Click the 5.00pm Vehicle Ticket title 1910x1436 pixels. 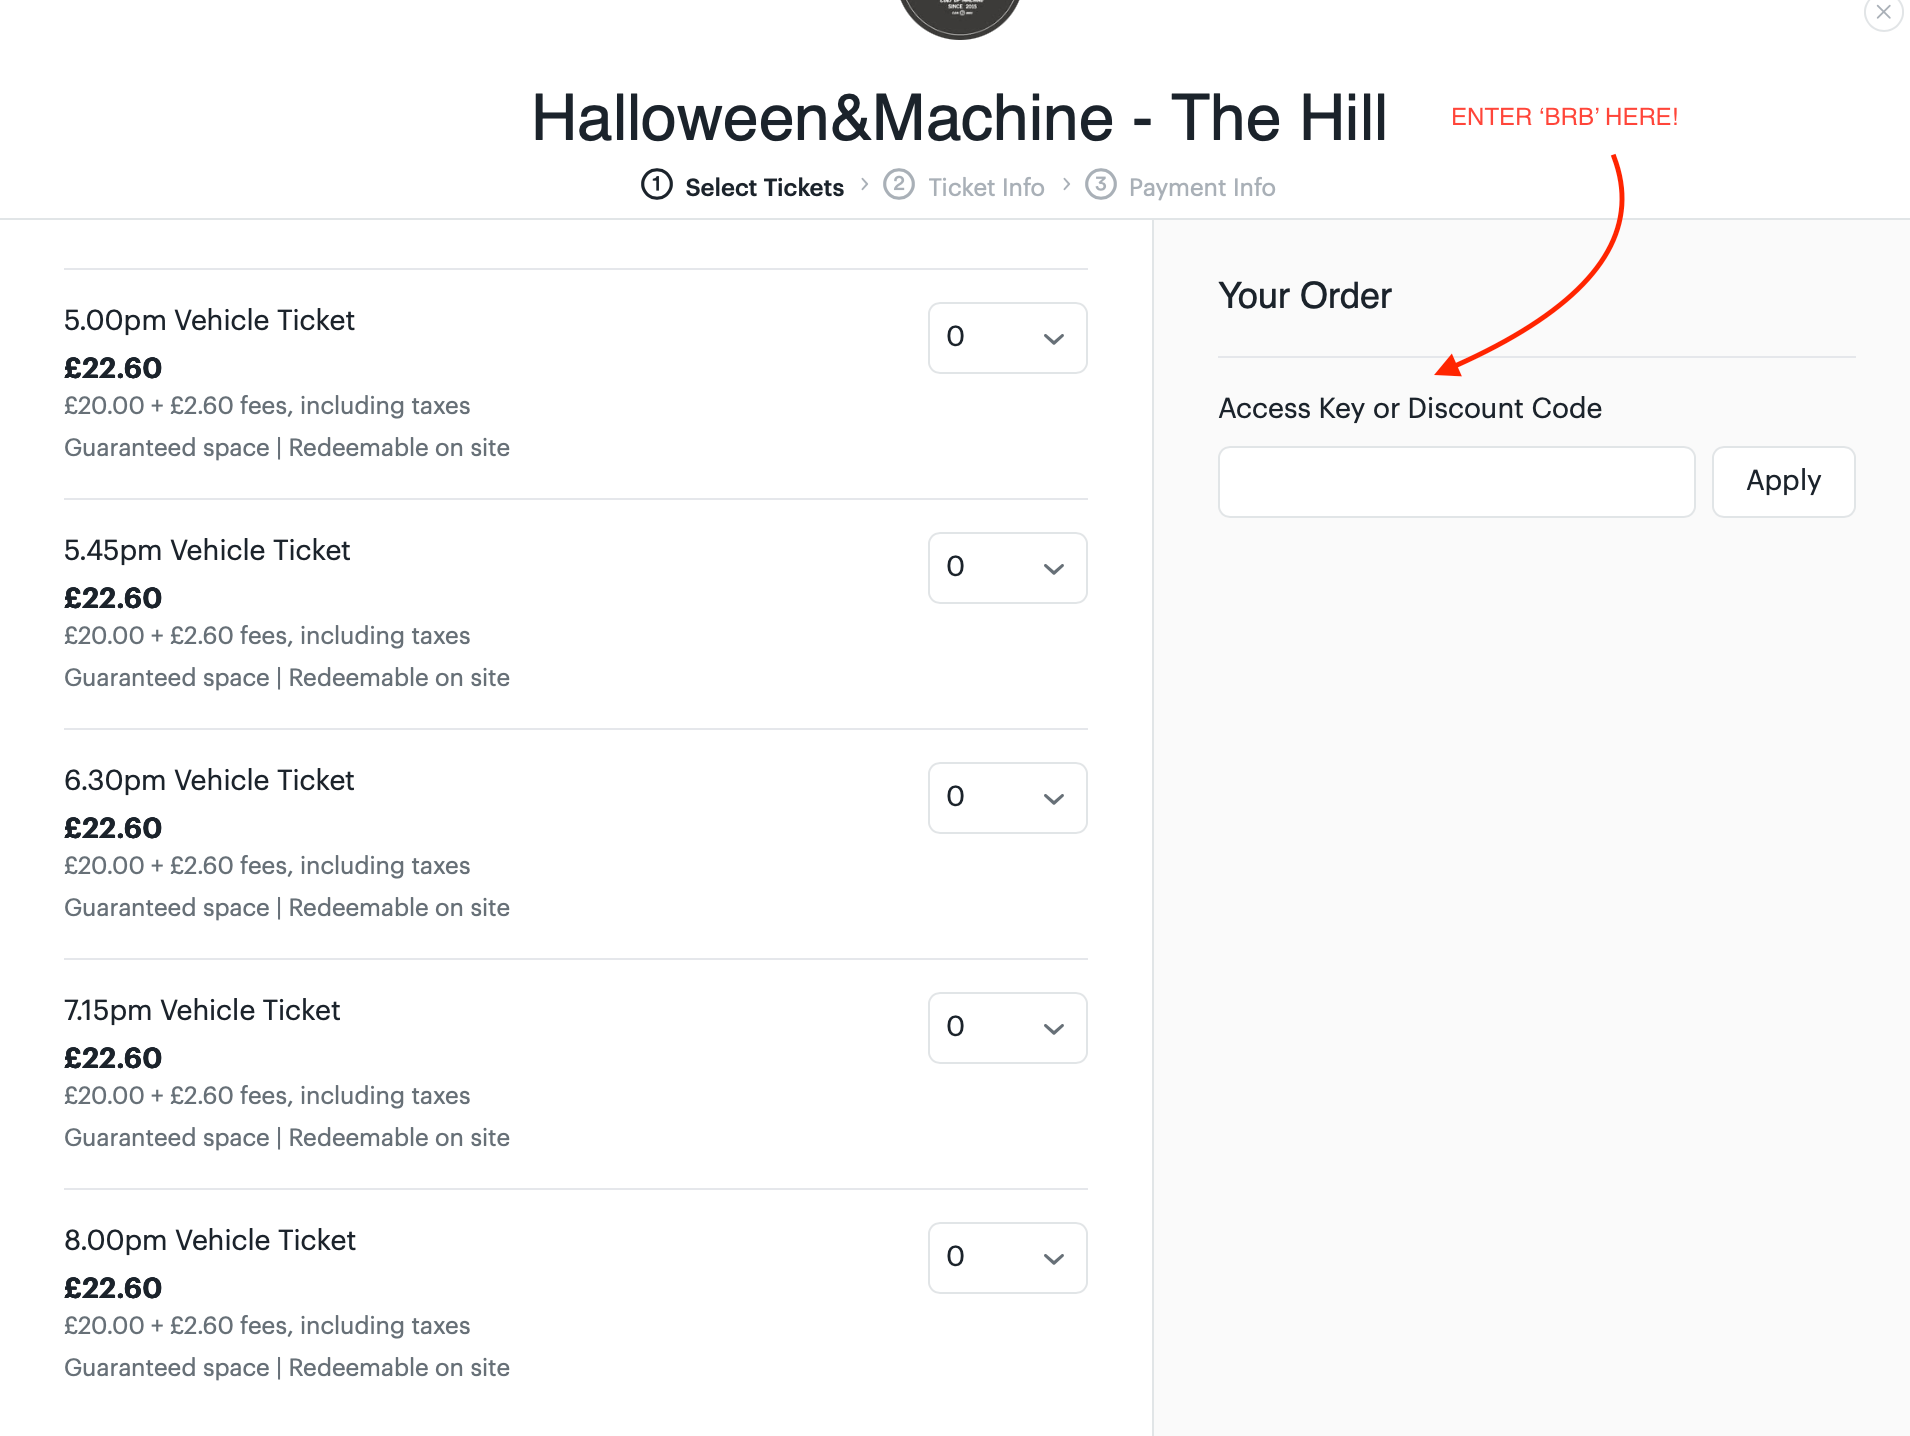tap(209, 320)
